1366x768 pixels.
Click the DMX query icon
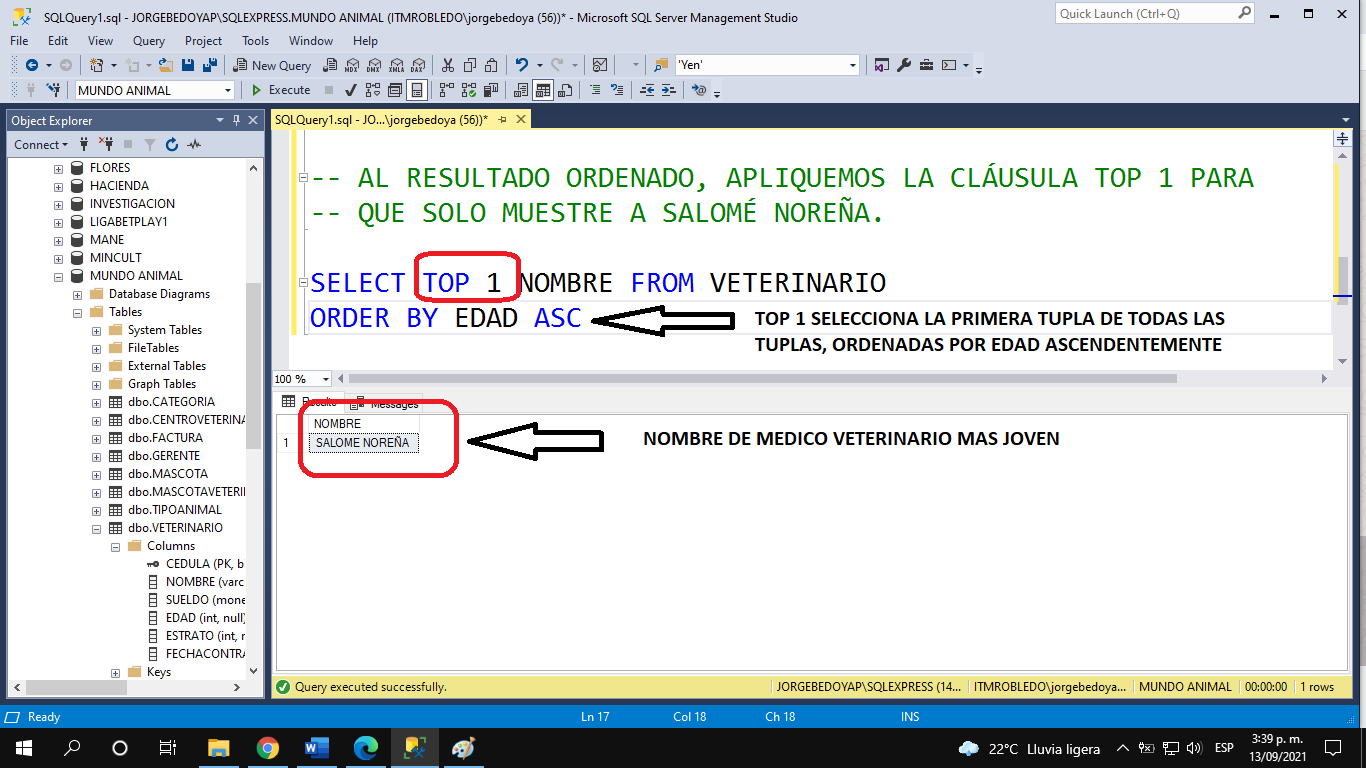tap(374, 65)
